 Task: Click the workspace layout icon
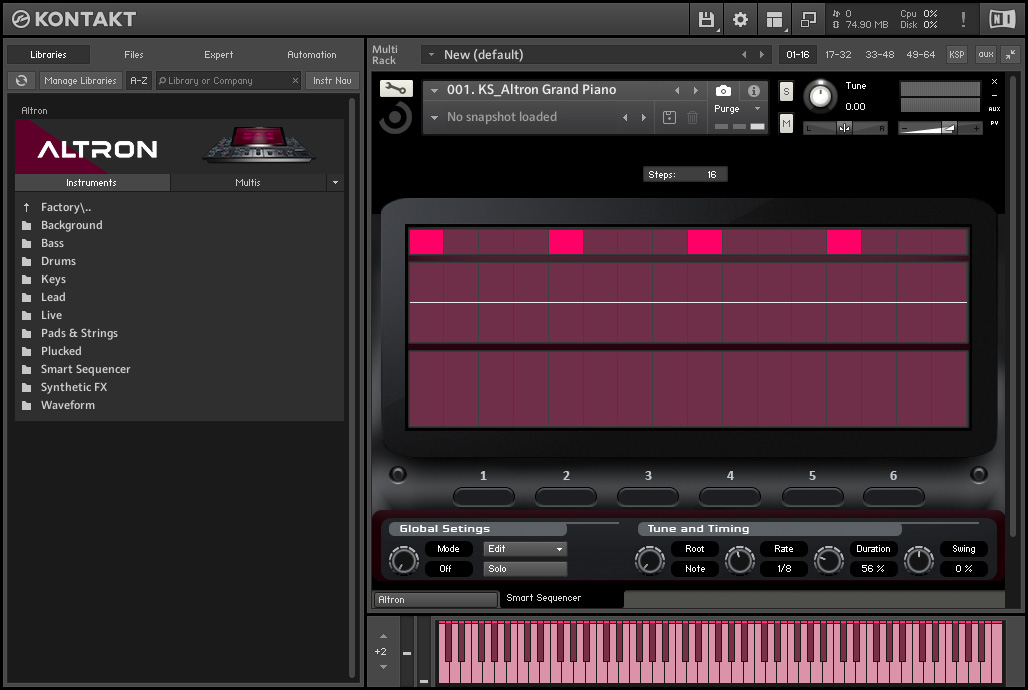773,19
